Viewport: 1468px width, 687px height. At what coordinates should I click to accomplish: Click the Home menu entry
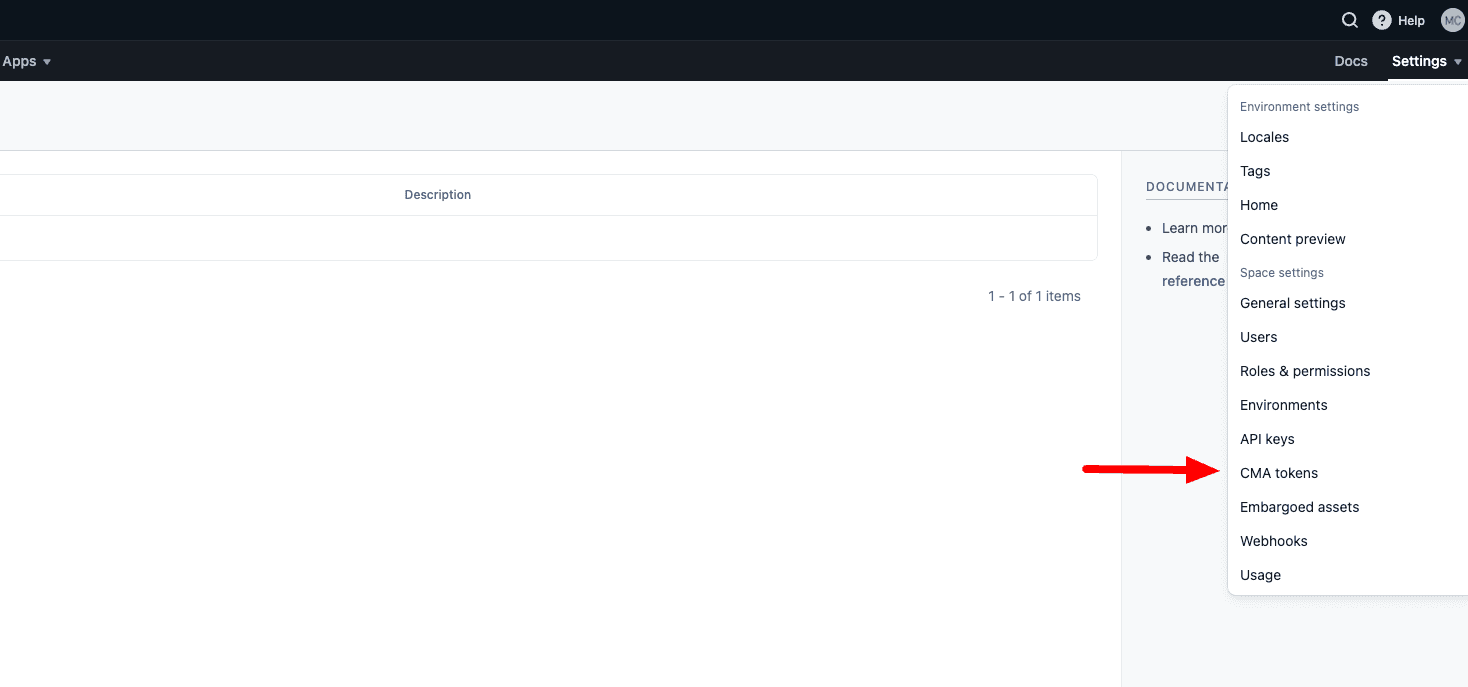pos(1258,204)
